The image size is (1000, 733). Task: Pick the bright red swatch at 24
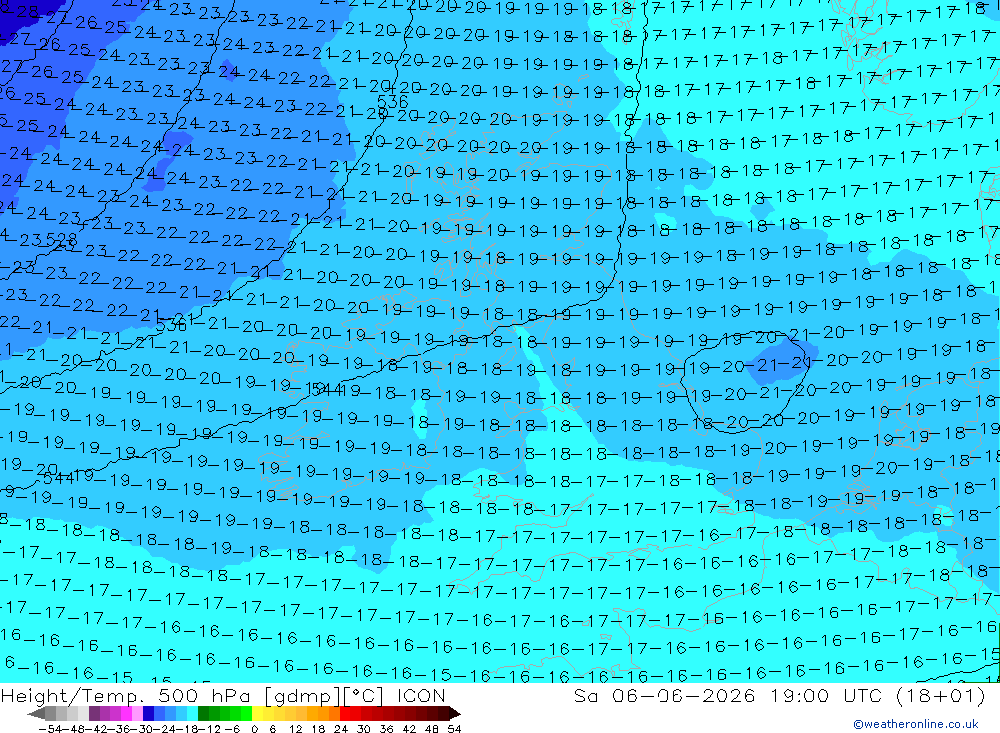345,713
